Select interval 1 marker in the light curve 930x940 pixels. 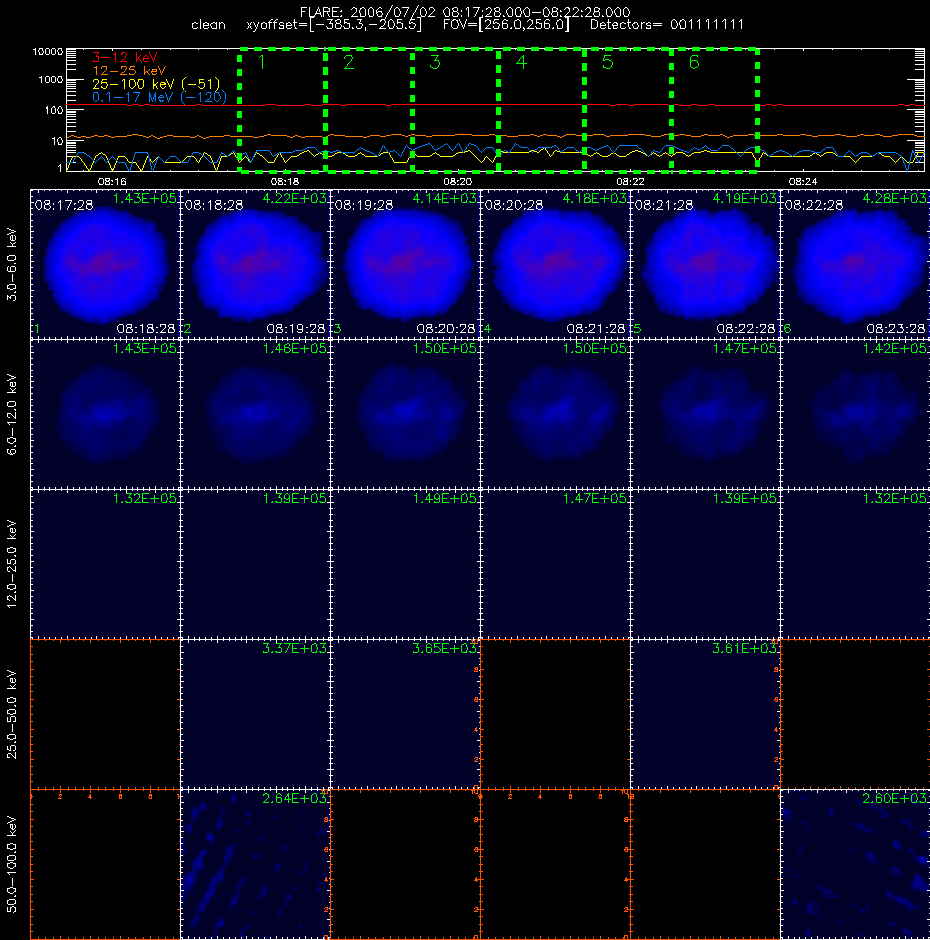pos(282,110)
